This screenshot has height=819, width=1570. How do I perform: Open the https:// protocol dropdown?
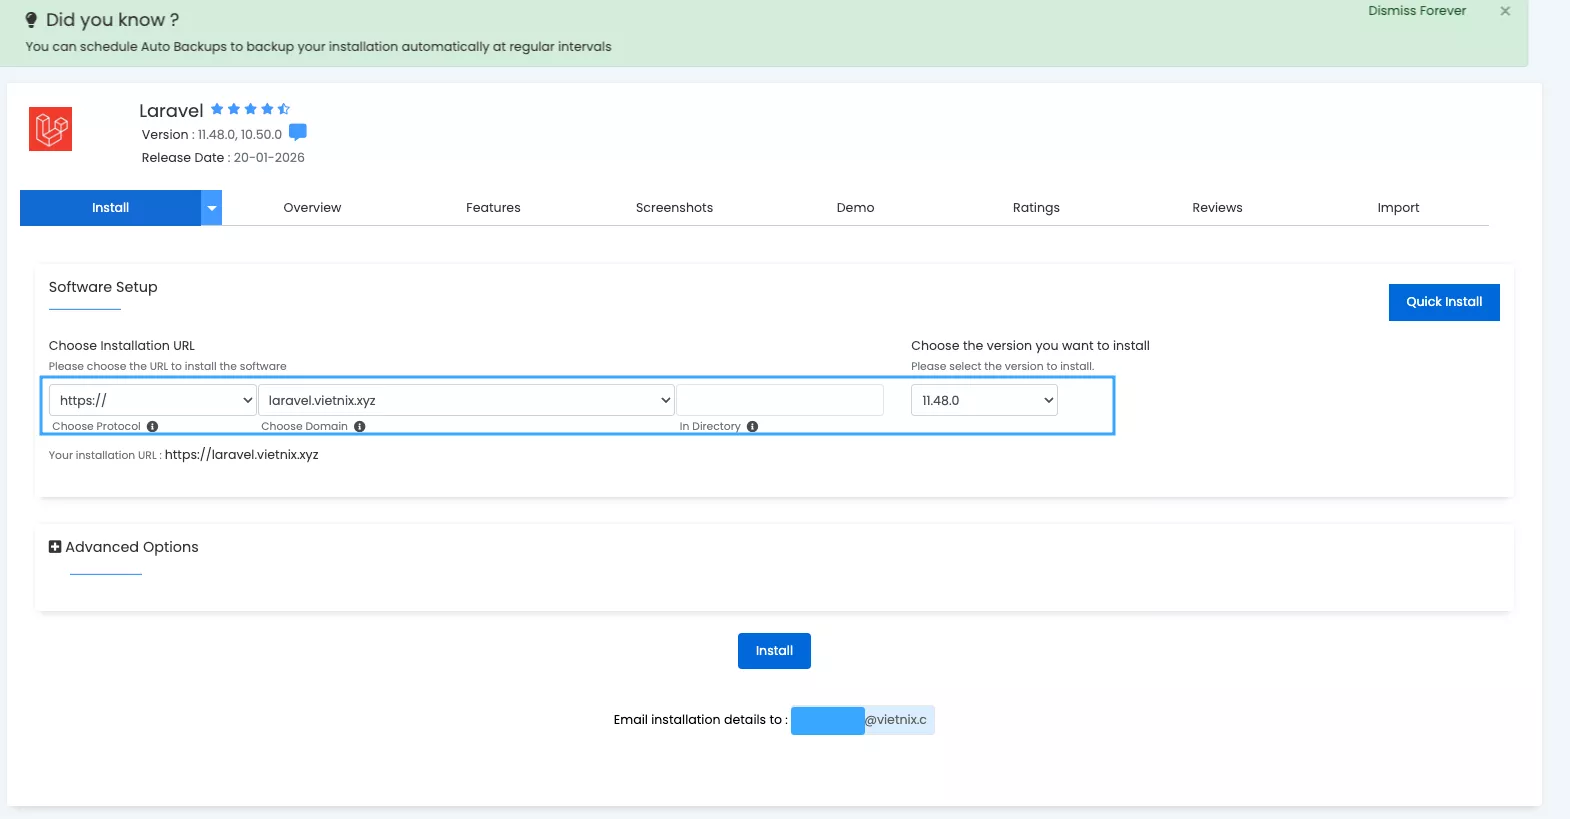pyautogui.click(x=152, y=400)
